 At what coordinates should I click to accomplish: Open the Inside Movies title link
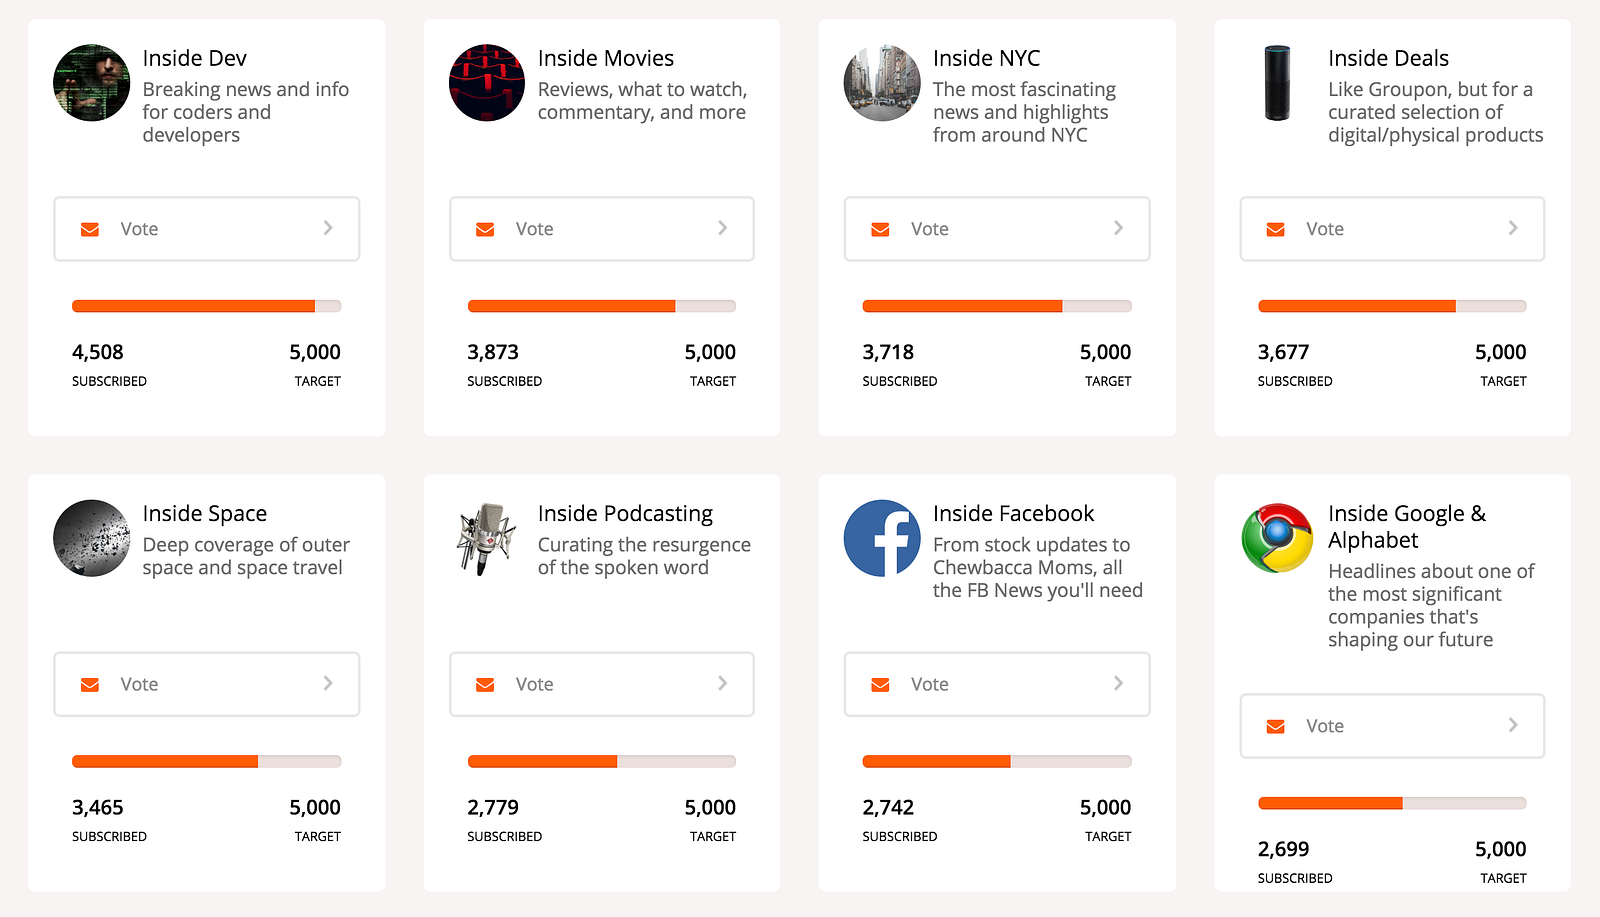[606, 58]
